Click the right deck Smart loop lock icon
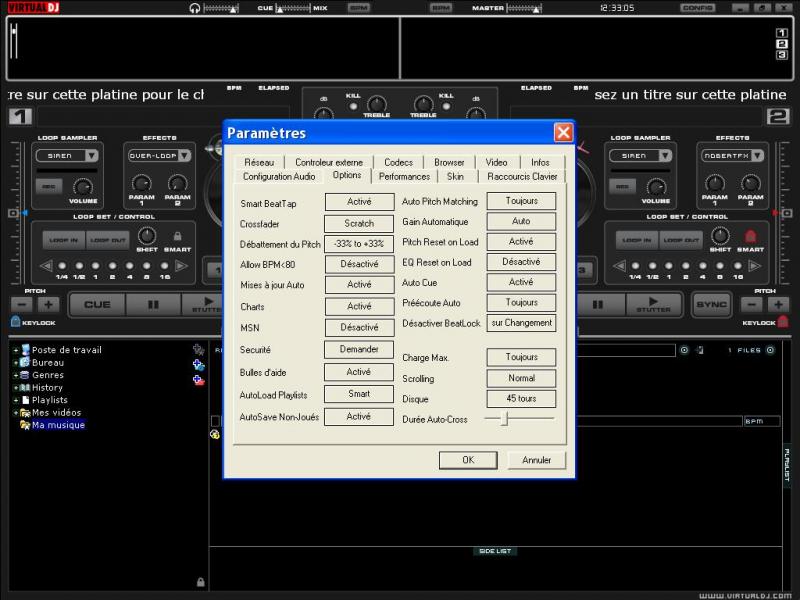This screenshot has height=600, width=800. [750, 237]
